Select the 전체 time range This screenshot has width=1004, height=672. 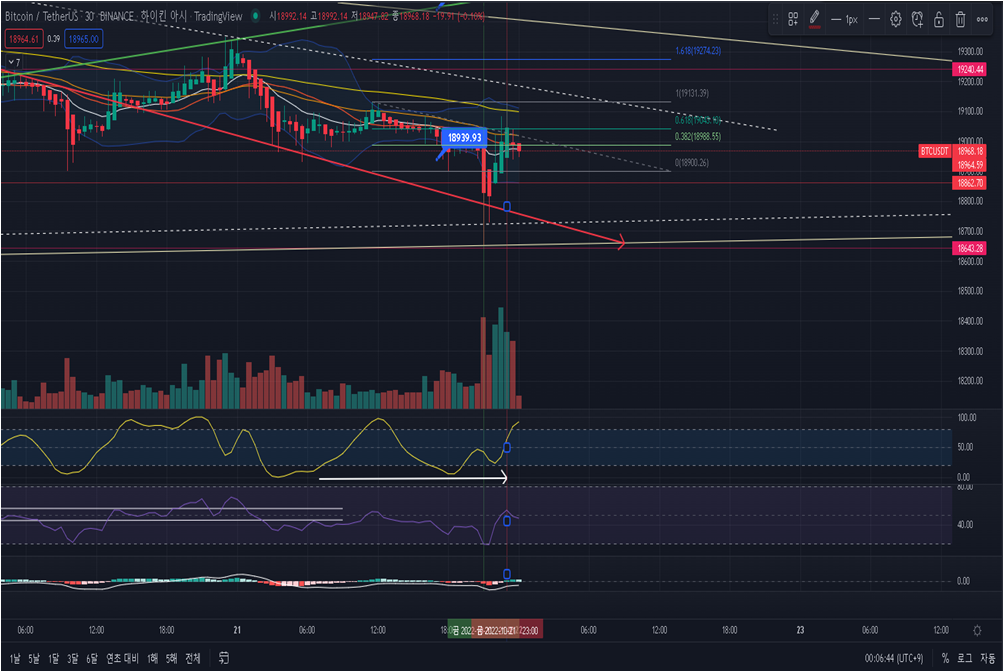click(x=193, y=659)
